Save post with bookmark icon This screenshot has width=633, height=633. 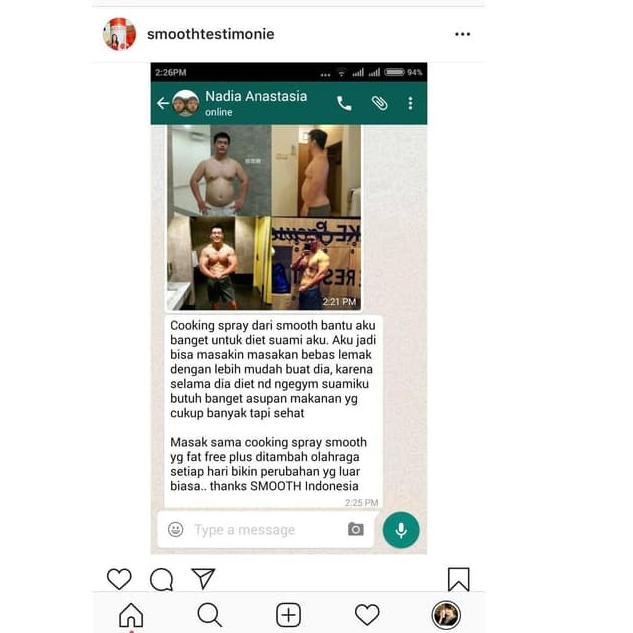point(459,579)
